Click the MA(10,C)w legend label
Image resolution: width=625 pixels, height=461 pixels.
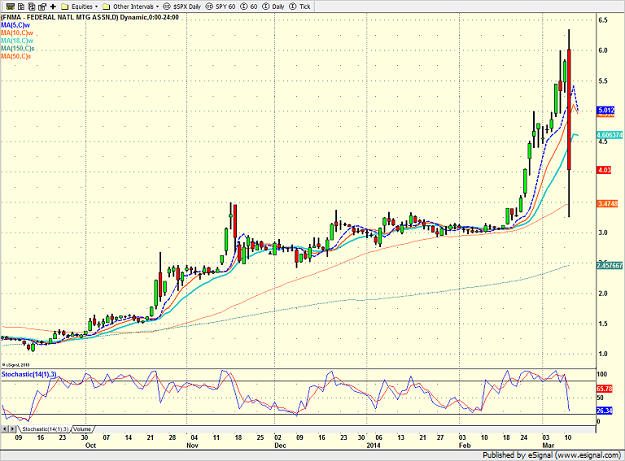click(x=17, y=33)
